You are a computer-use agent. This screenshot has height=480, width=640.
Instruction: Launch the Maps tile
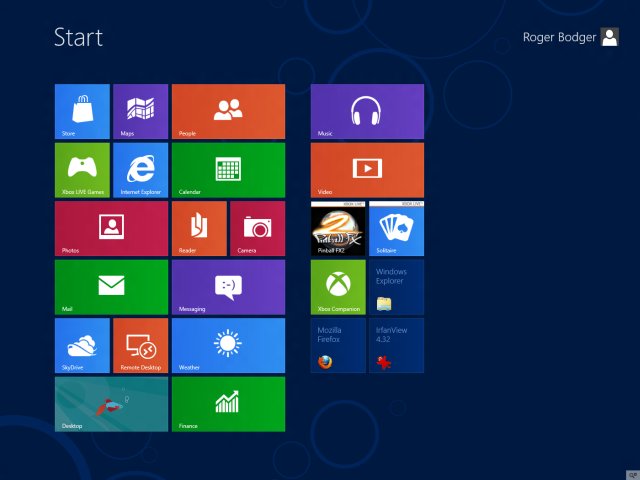(140, 111)
